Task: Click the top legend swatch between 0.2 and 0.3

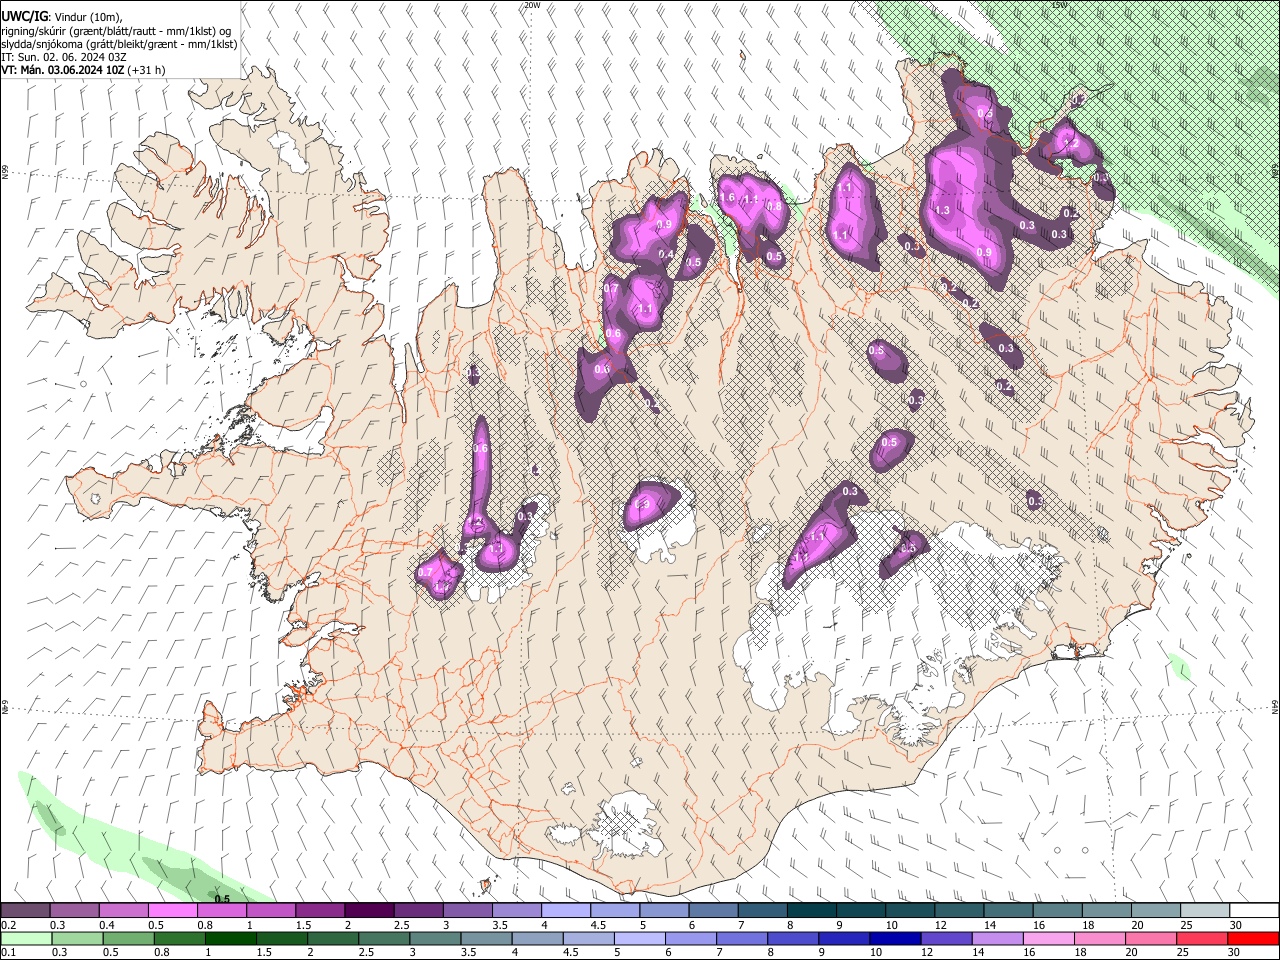Action: click(25, 911)
